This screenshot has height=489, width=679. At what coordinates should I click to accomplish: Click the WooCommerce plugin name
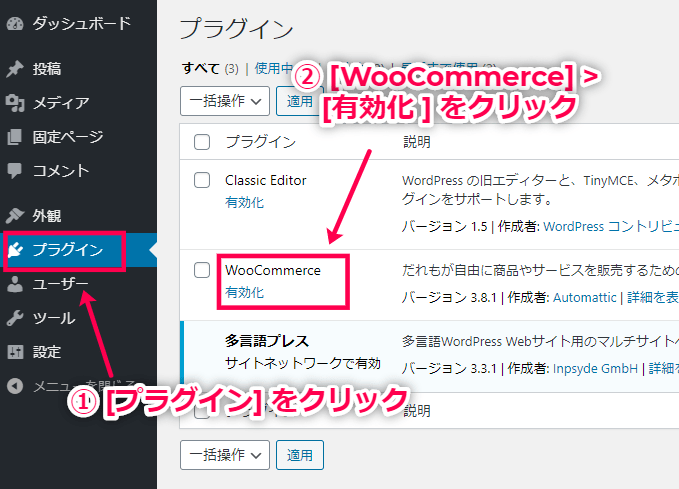(x=273, y=270)
